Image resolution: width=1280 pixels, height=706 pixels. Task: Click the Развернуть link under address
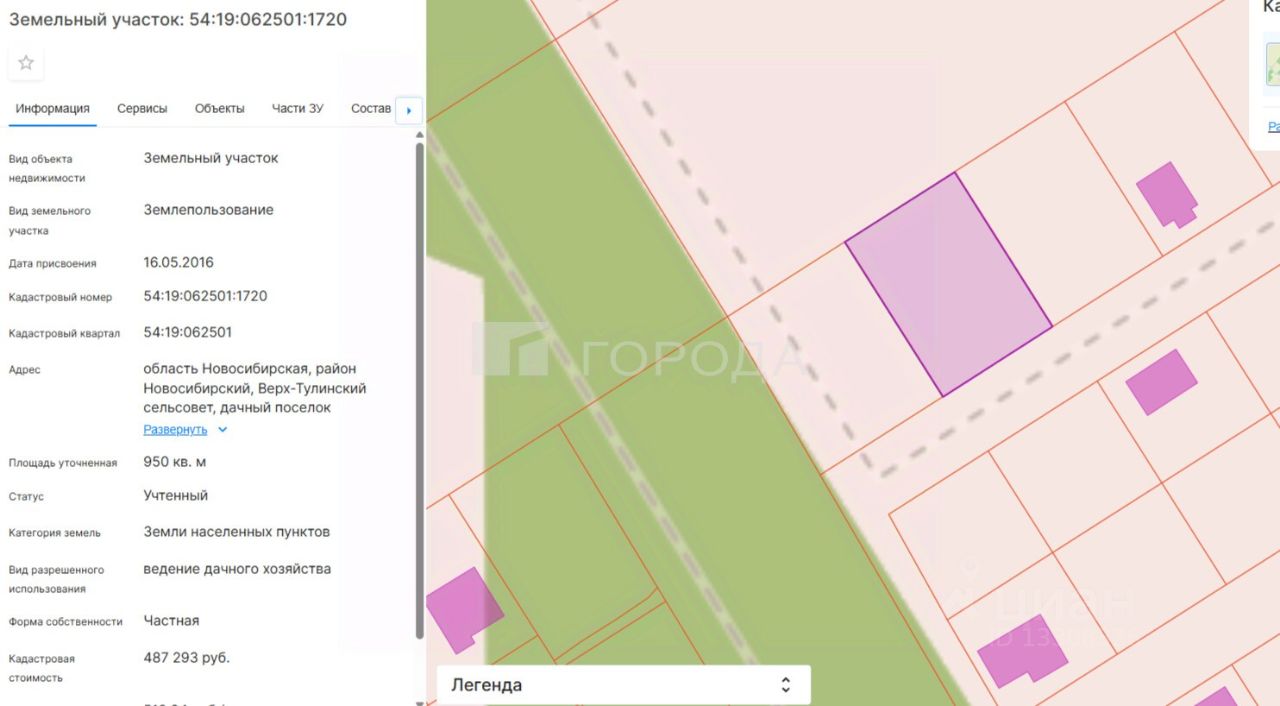point(175,430)
